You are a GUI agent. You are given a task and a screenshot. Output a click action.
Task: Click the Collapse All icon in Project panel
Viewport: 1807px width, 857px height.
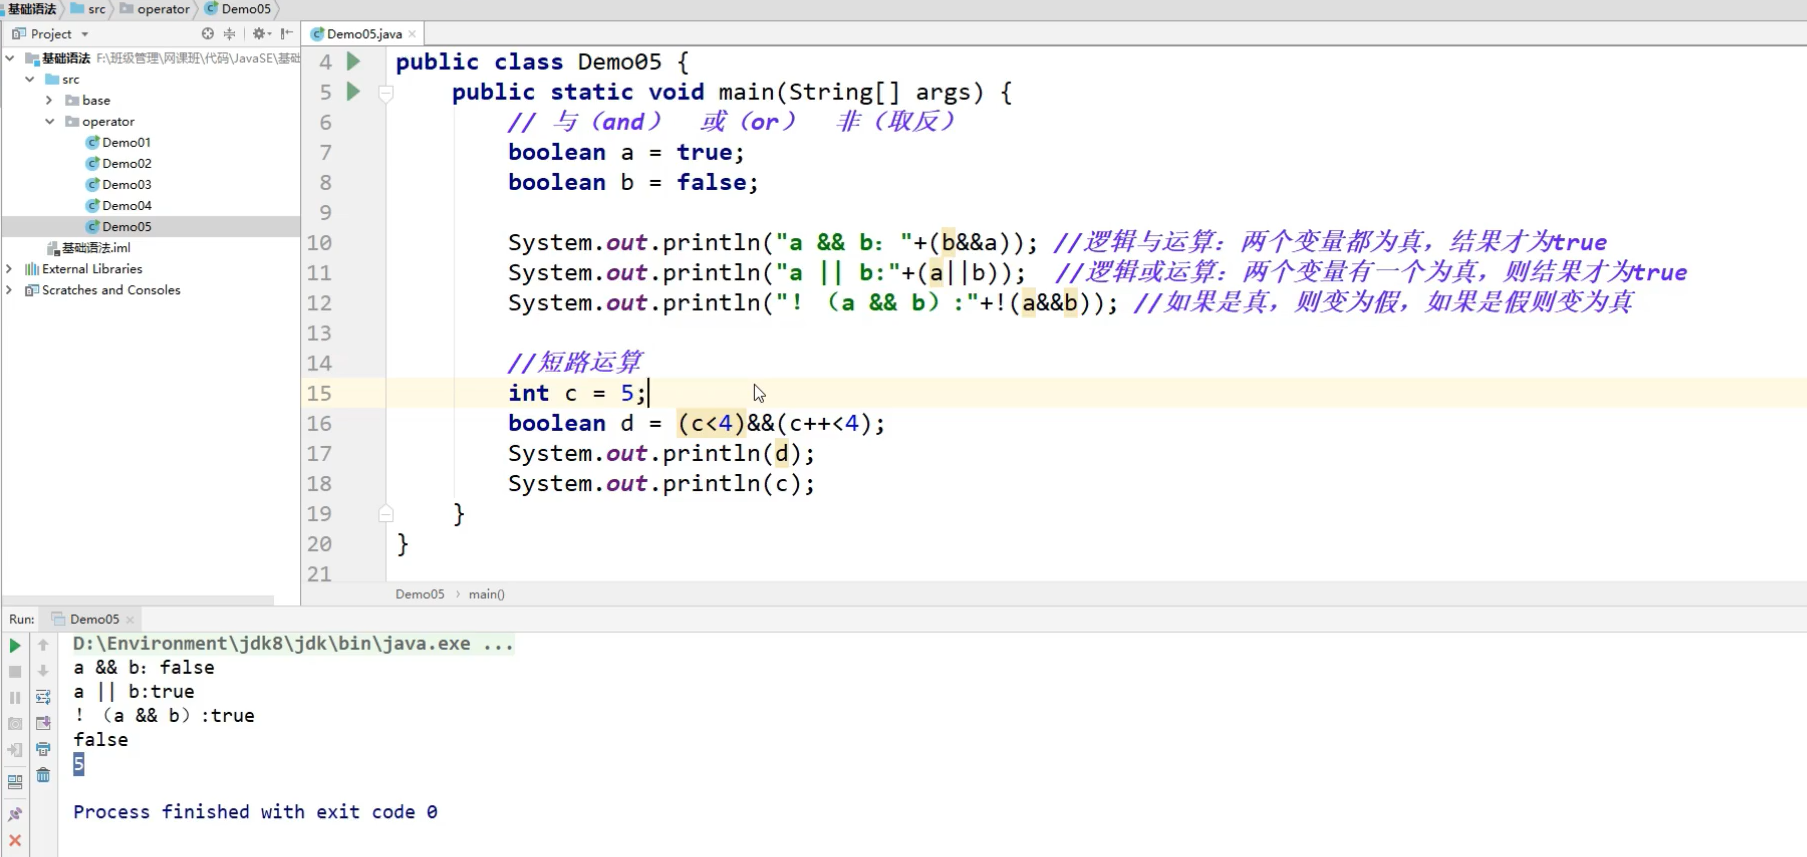point(230,33)
